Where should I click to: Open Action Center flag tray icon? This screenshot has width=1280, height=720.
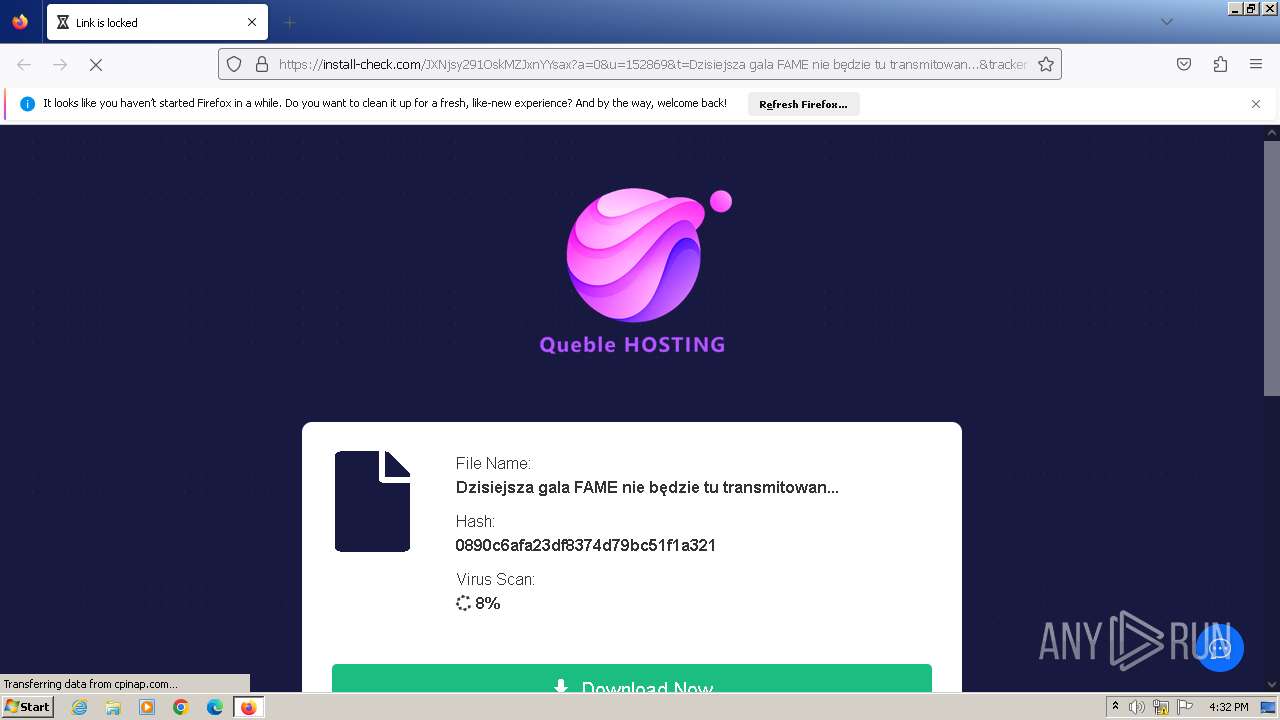[x=1184, y=707]
